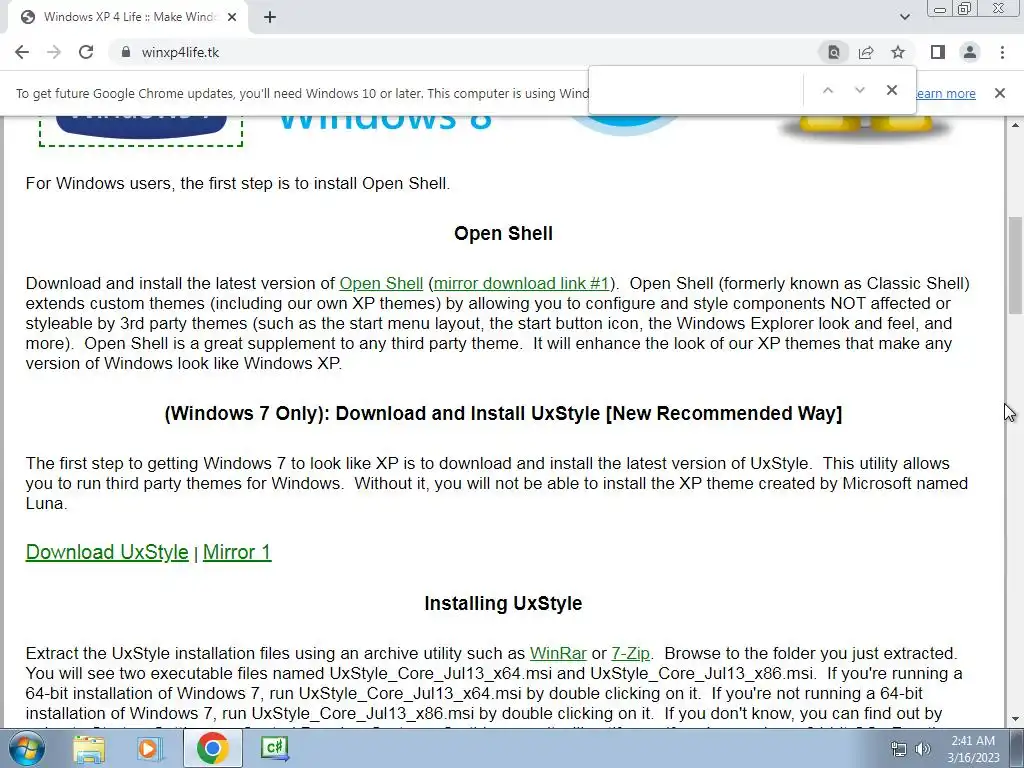Open the Open Shell download link

(x=381, y=283)
